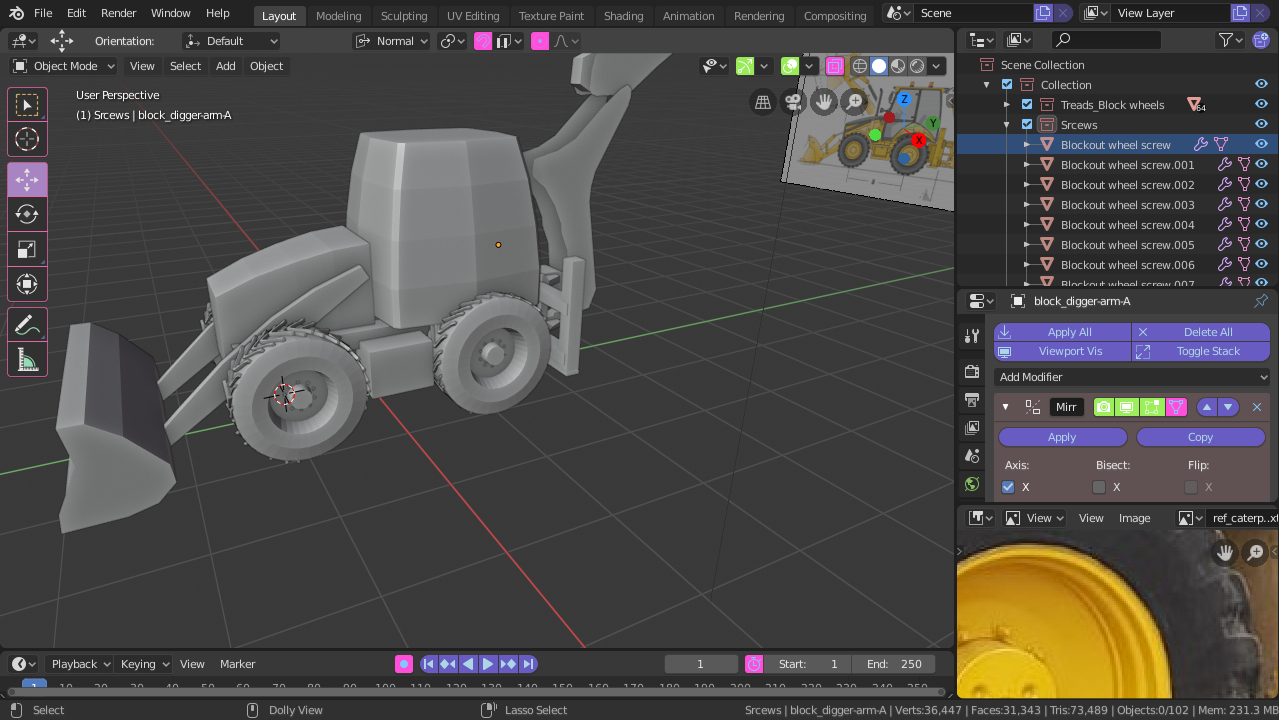Open the viewport shading options dropdown
This screenshot has width=1279, height=720.
click(x=937, y=66)
